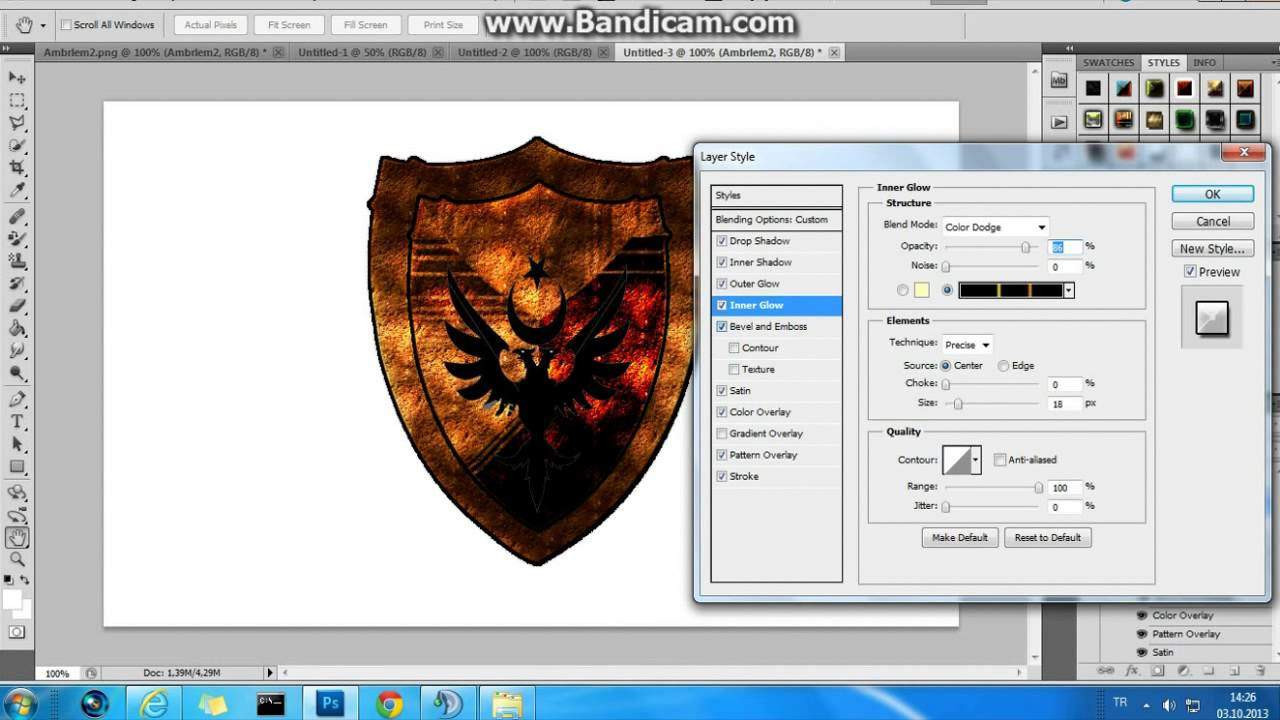The image size is (1280, 720).
Task: Select the Zoom tool in toolbox
Action: click(17, 560)
